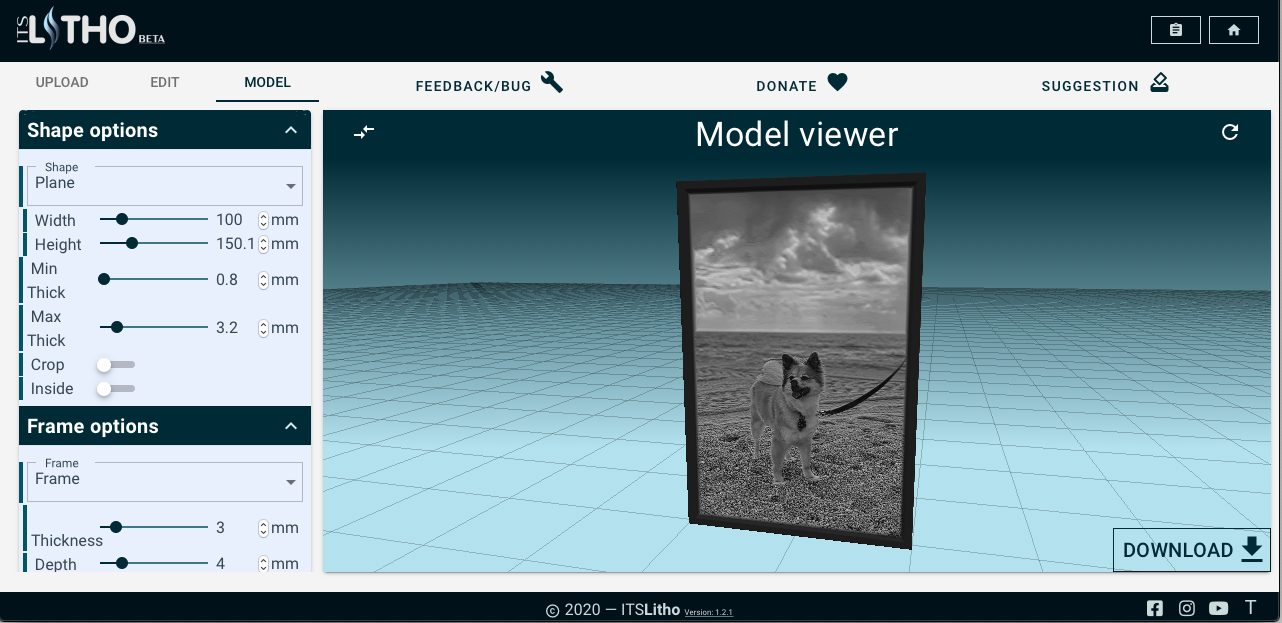Click the Width stepper arrows
Screen dimensions: 1282x623
[263, 220]
